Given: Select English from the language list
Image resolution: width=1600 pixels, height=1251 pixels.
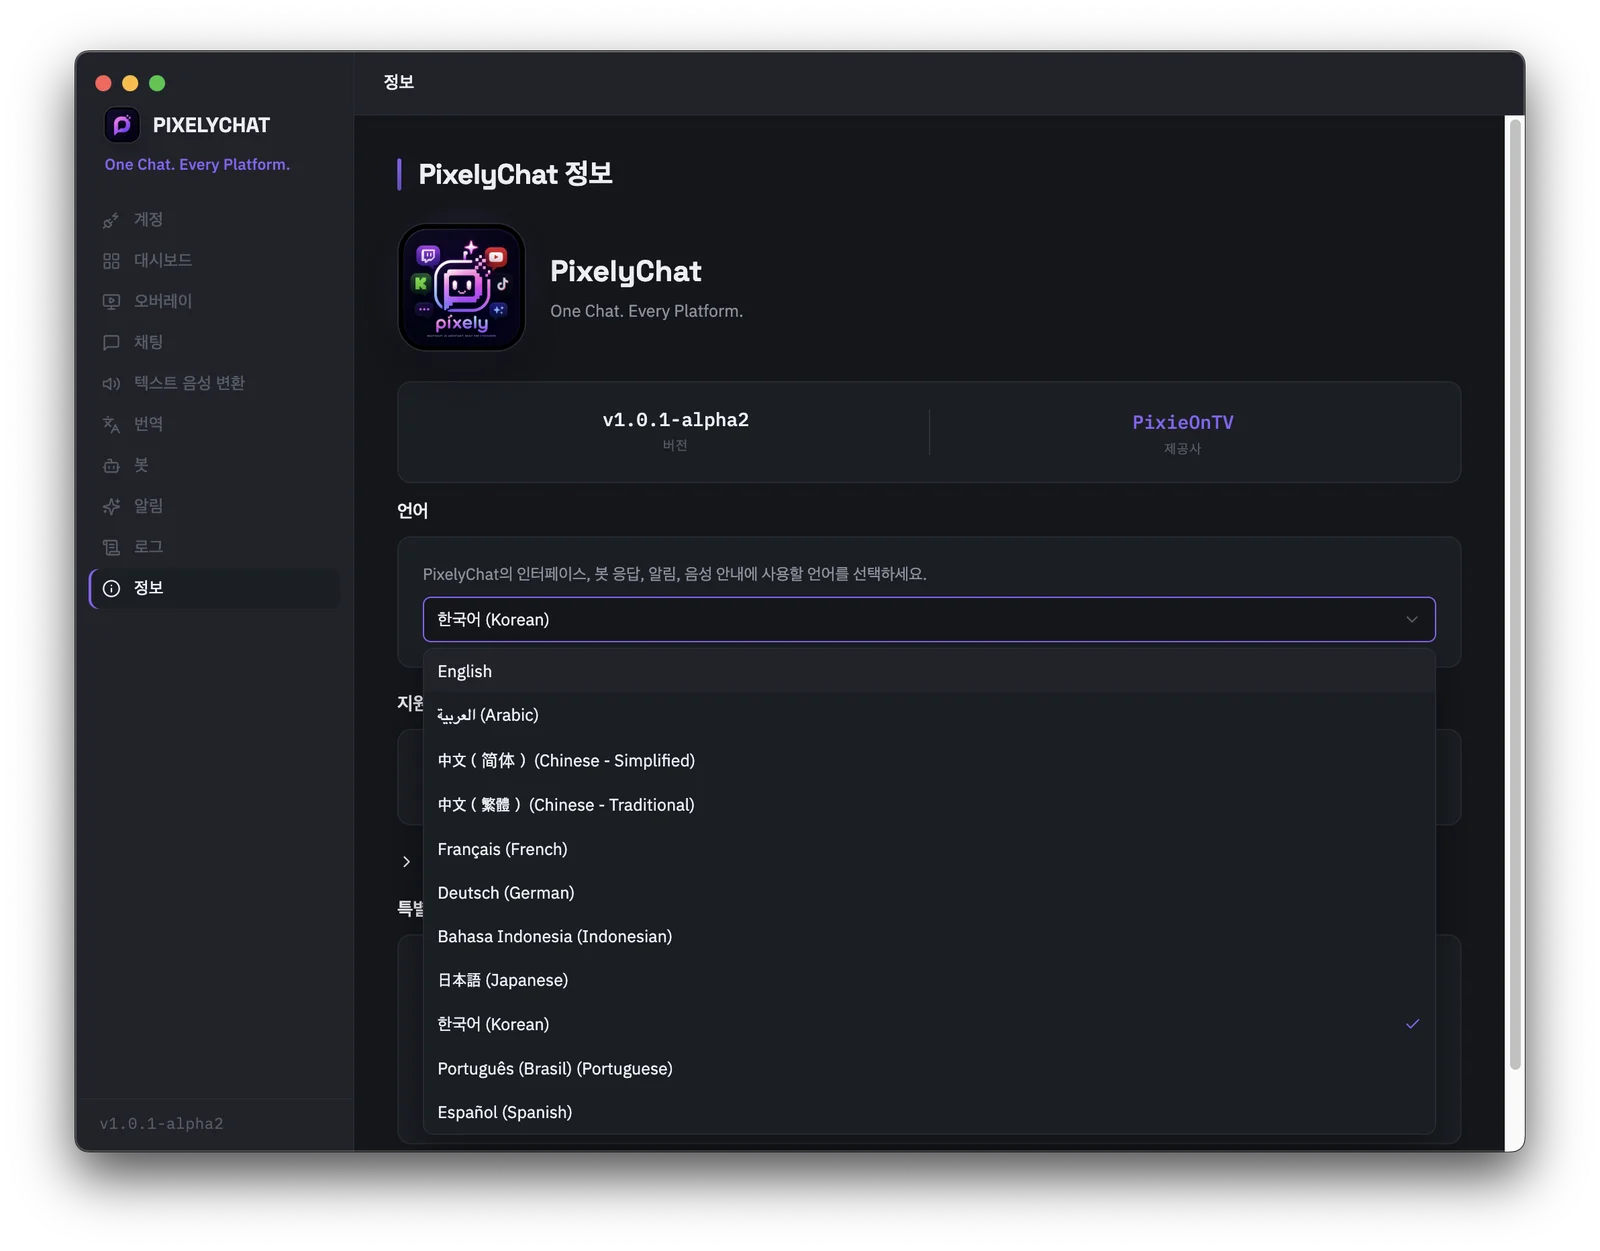Looking at the screenshot, I should coord(929,672).
